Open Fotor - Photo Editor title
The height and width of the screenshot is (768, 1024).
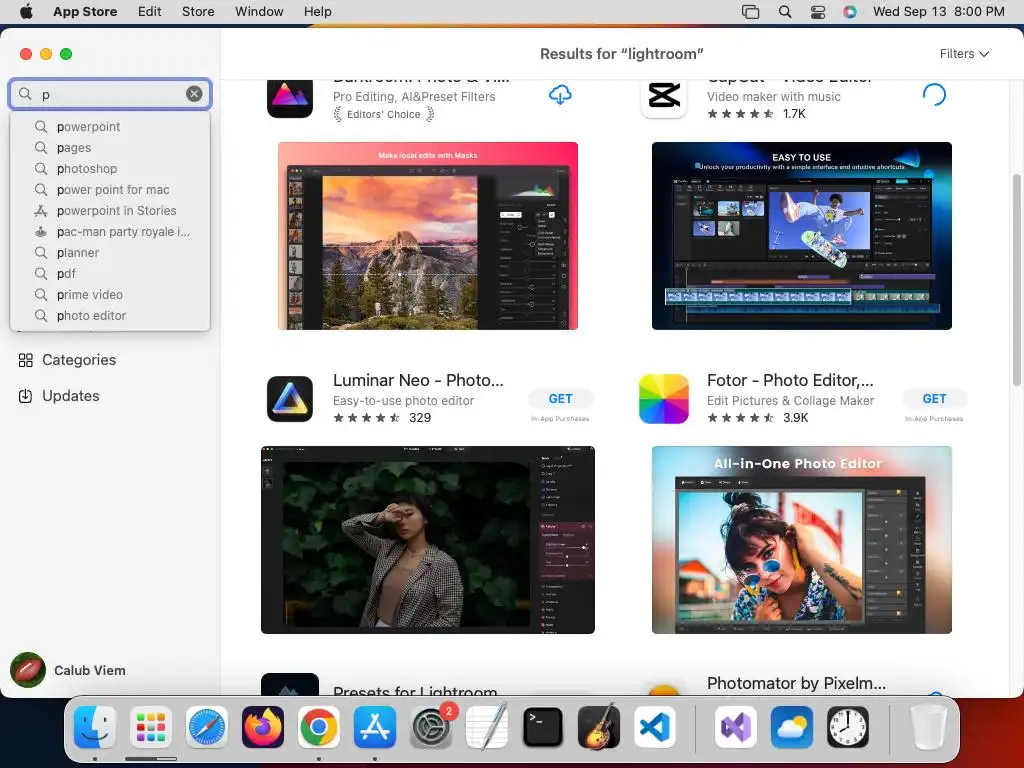click(790, 380)
